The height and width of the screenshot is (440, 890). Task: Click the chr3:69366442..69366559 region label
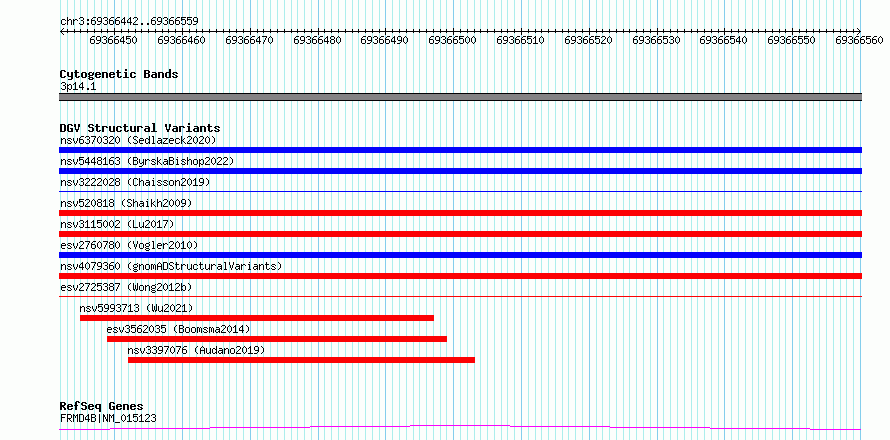click(129, 21)
